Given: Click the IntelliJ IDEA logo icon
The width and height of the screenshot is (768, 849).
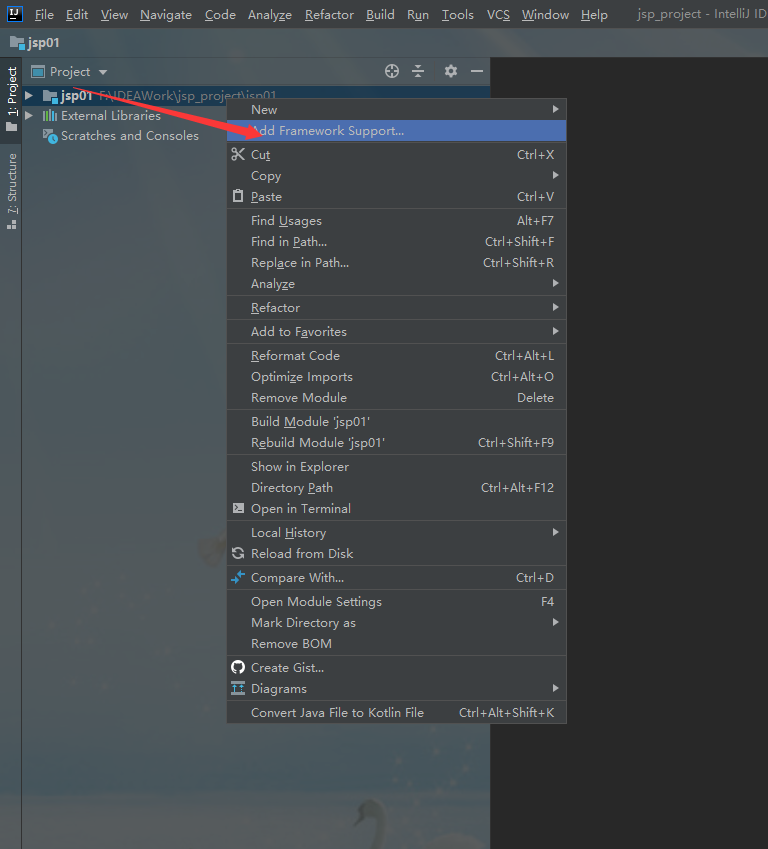Looking at the screenshot, I should point(15,14).
